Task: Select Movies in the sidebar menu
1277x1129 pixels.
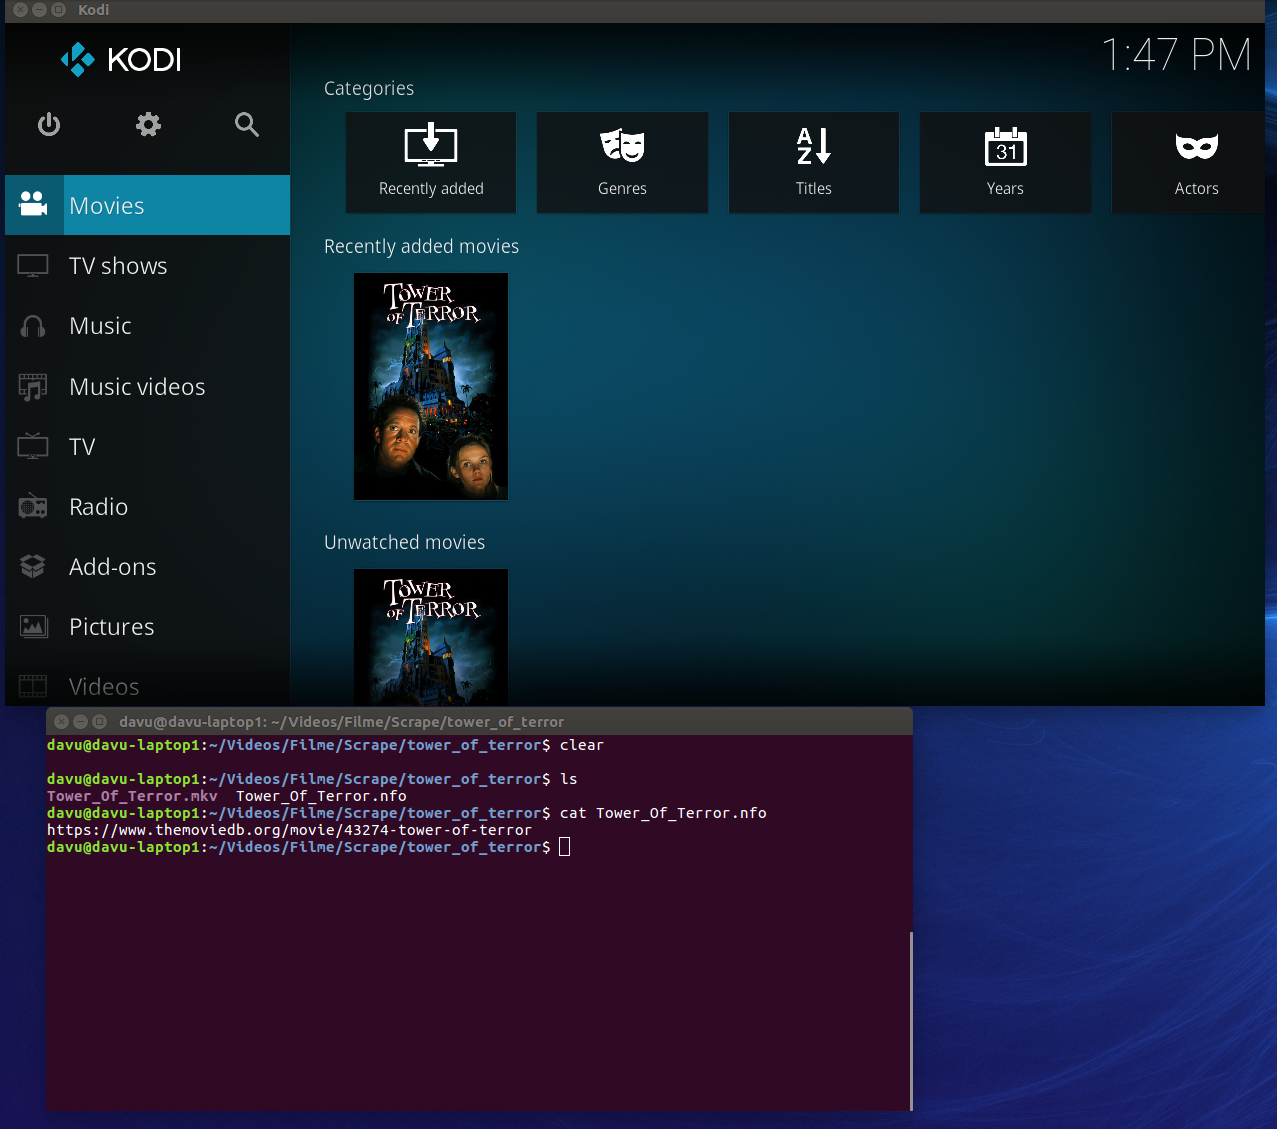Action: click(148, 205)
